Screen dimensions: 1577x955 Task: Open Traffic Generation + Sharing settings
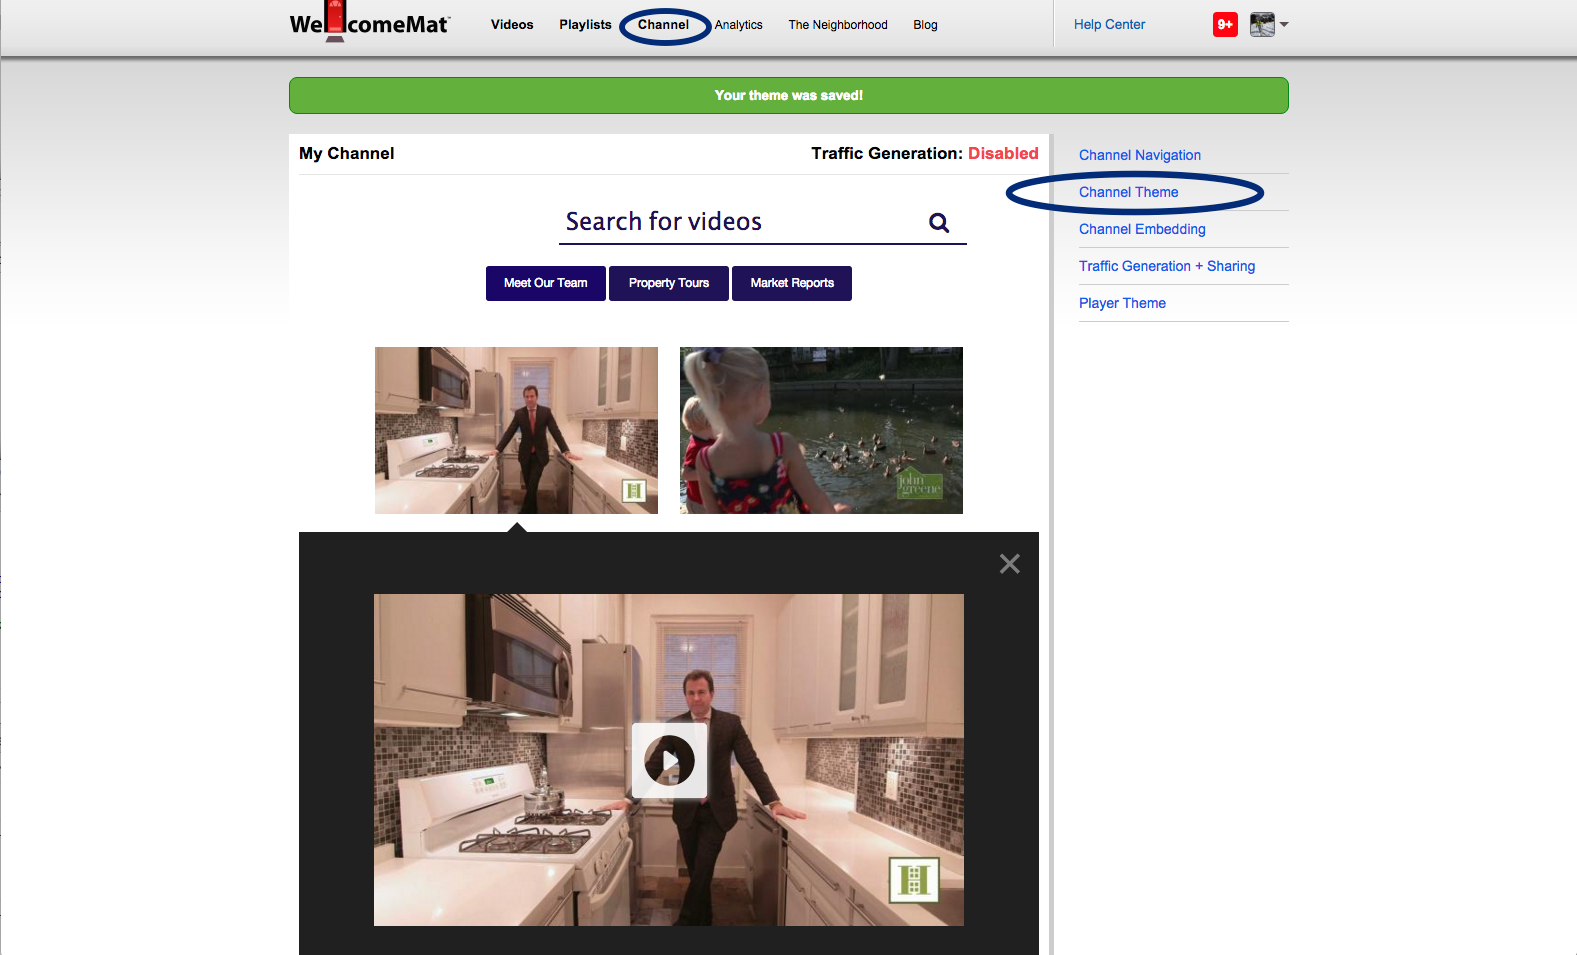(1166, 266)
